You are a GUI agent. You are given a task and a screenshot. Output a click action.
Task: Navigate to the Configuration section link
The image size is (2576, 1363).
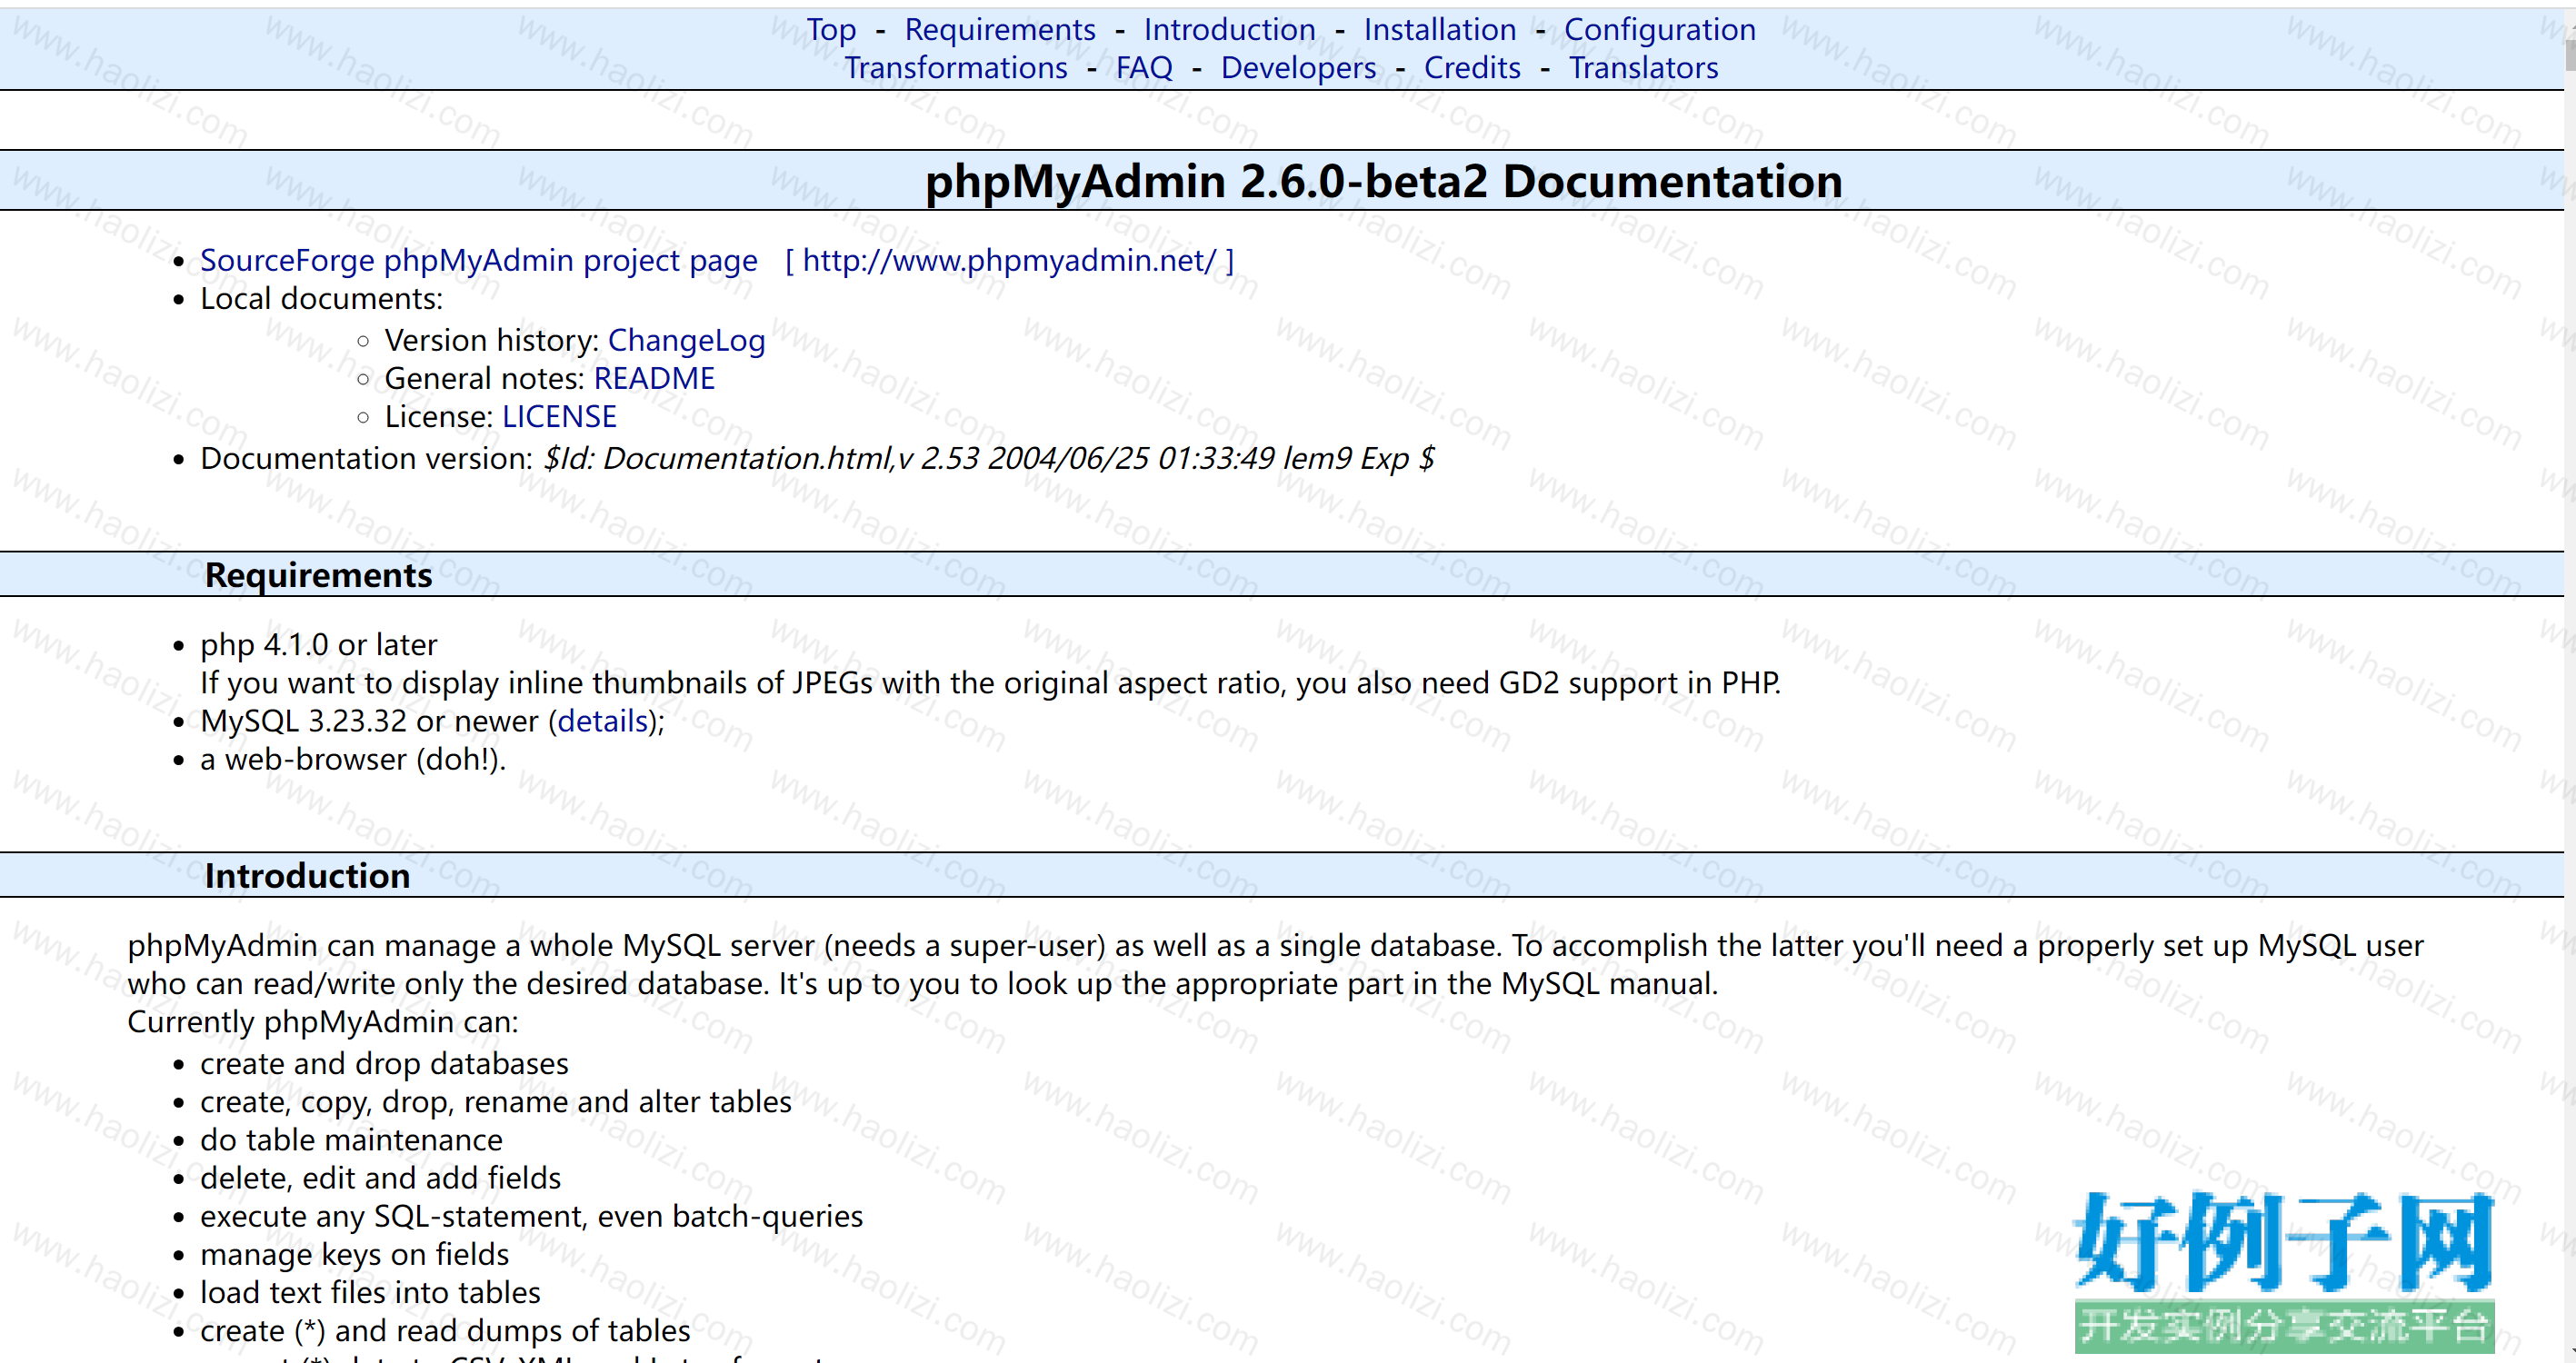click(1660, 30)
